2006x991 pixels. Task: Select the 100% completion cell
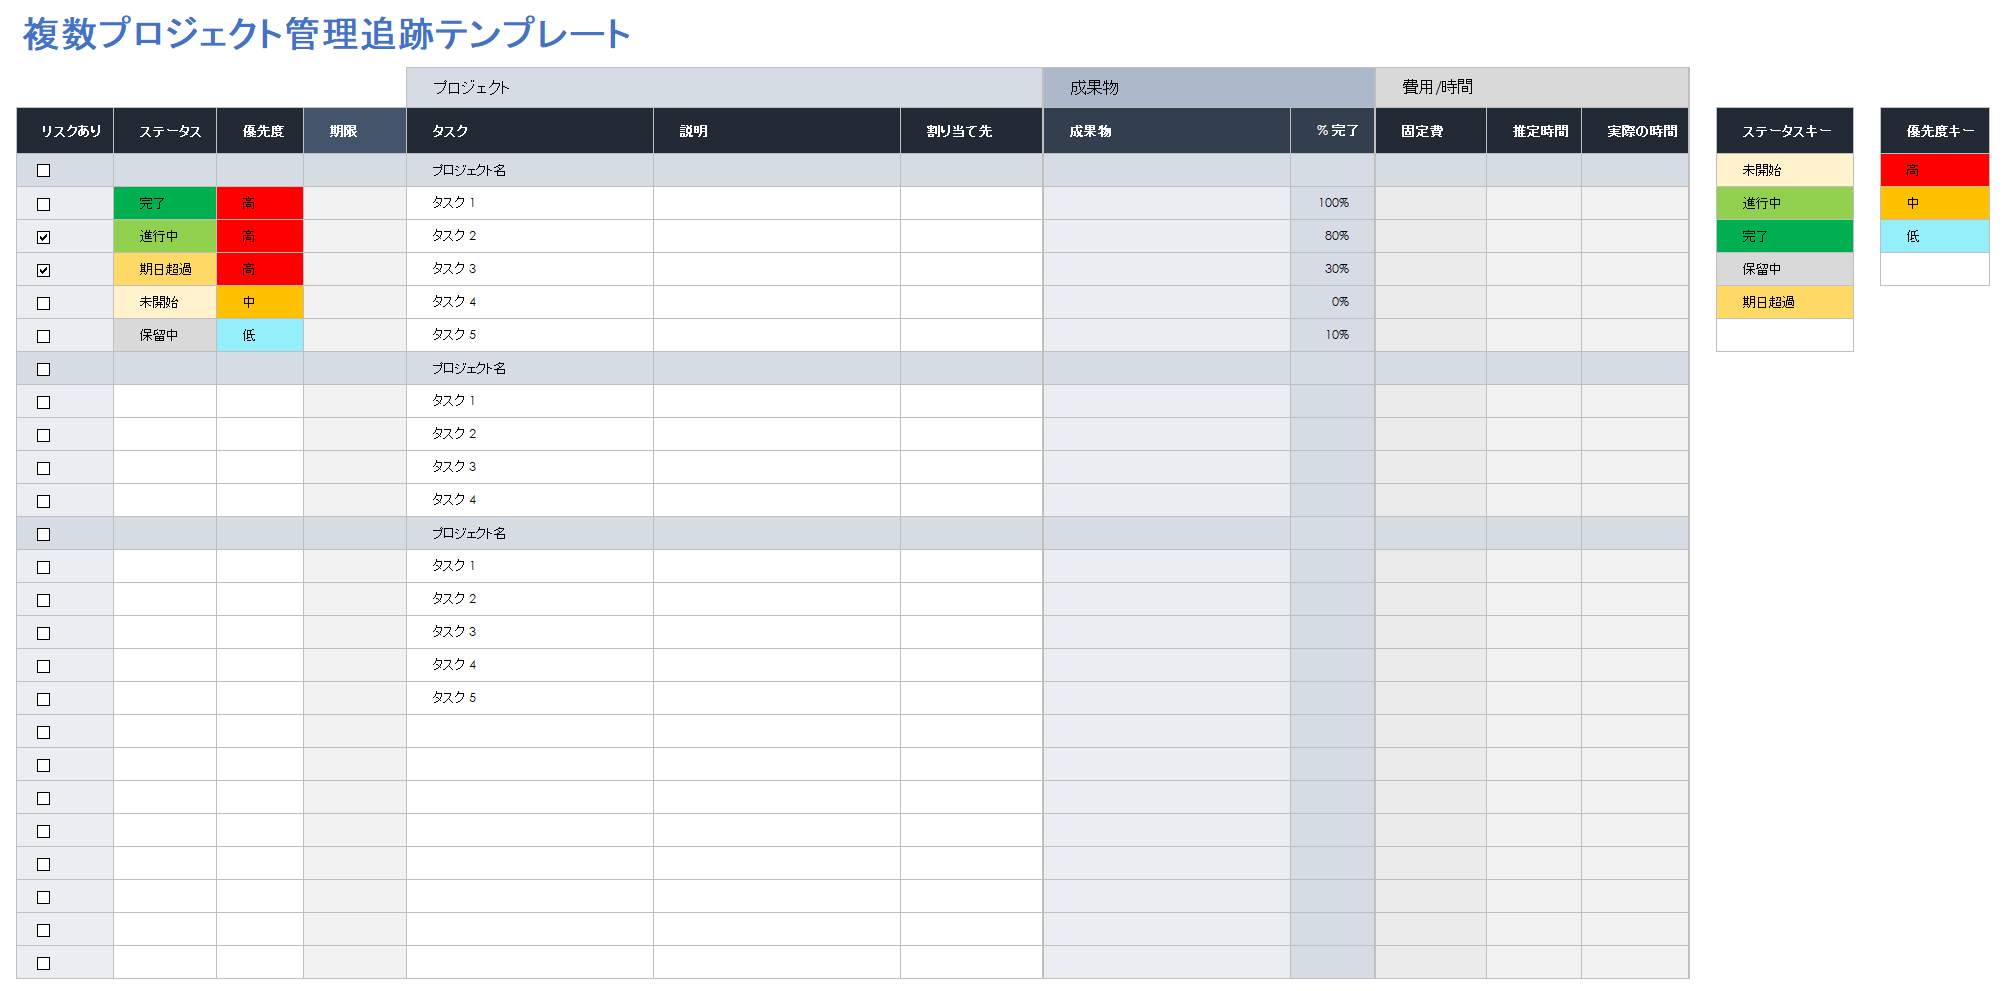click(1333, 203)
